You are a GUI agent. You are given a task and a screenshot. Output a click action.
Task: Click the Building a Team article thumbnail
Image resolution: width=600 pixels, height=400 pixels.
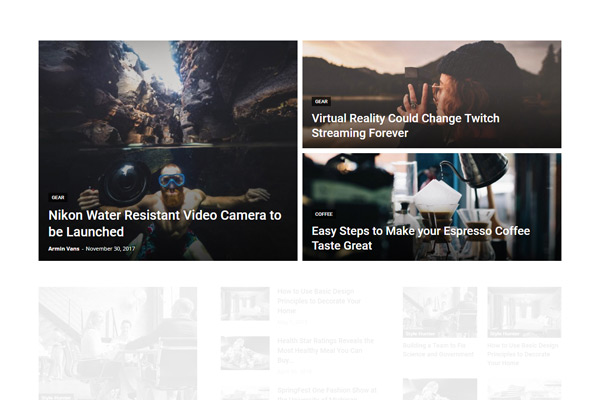tap(439, 310)
